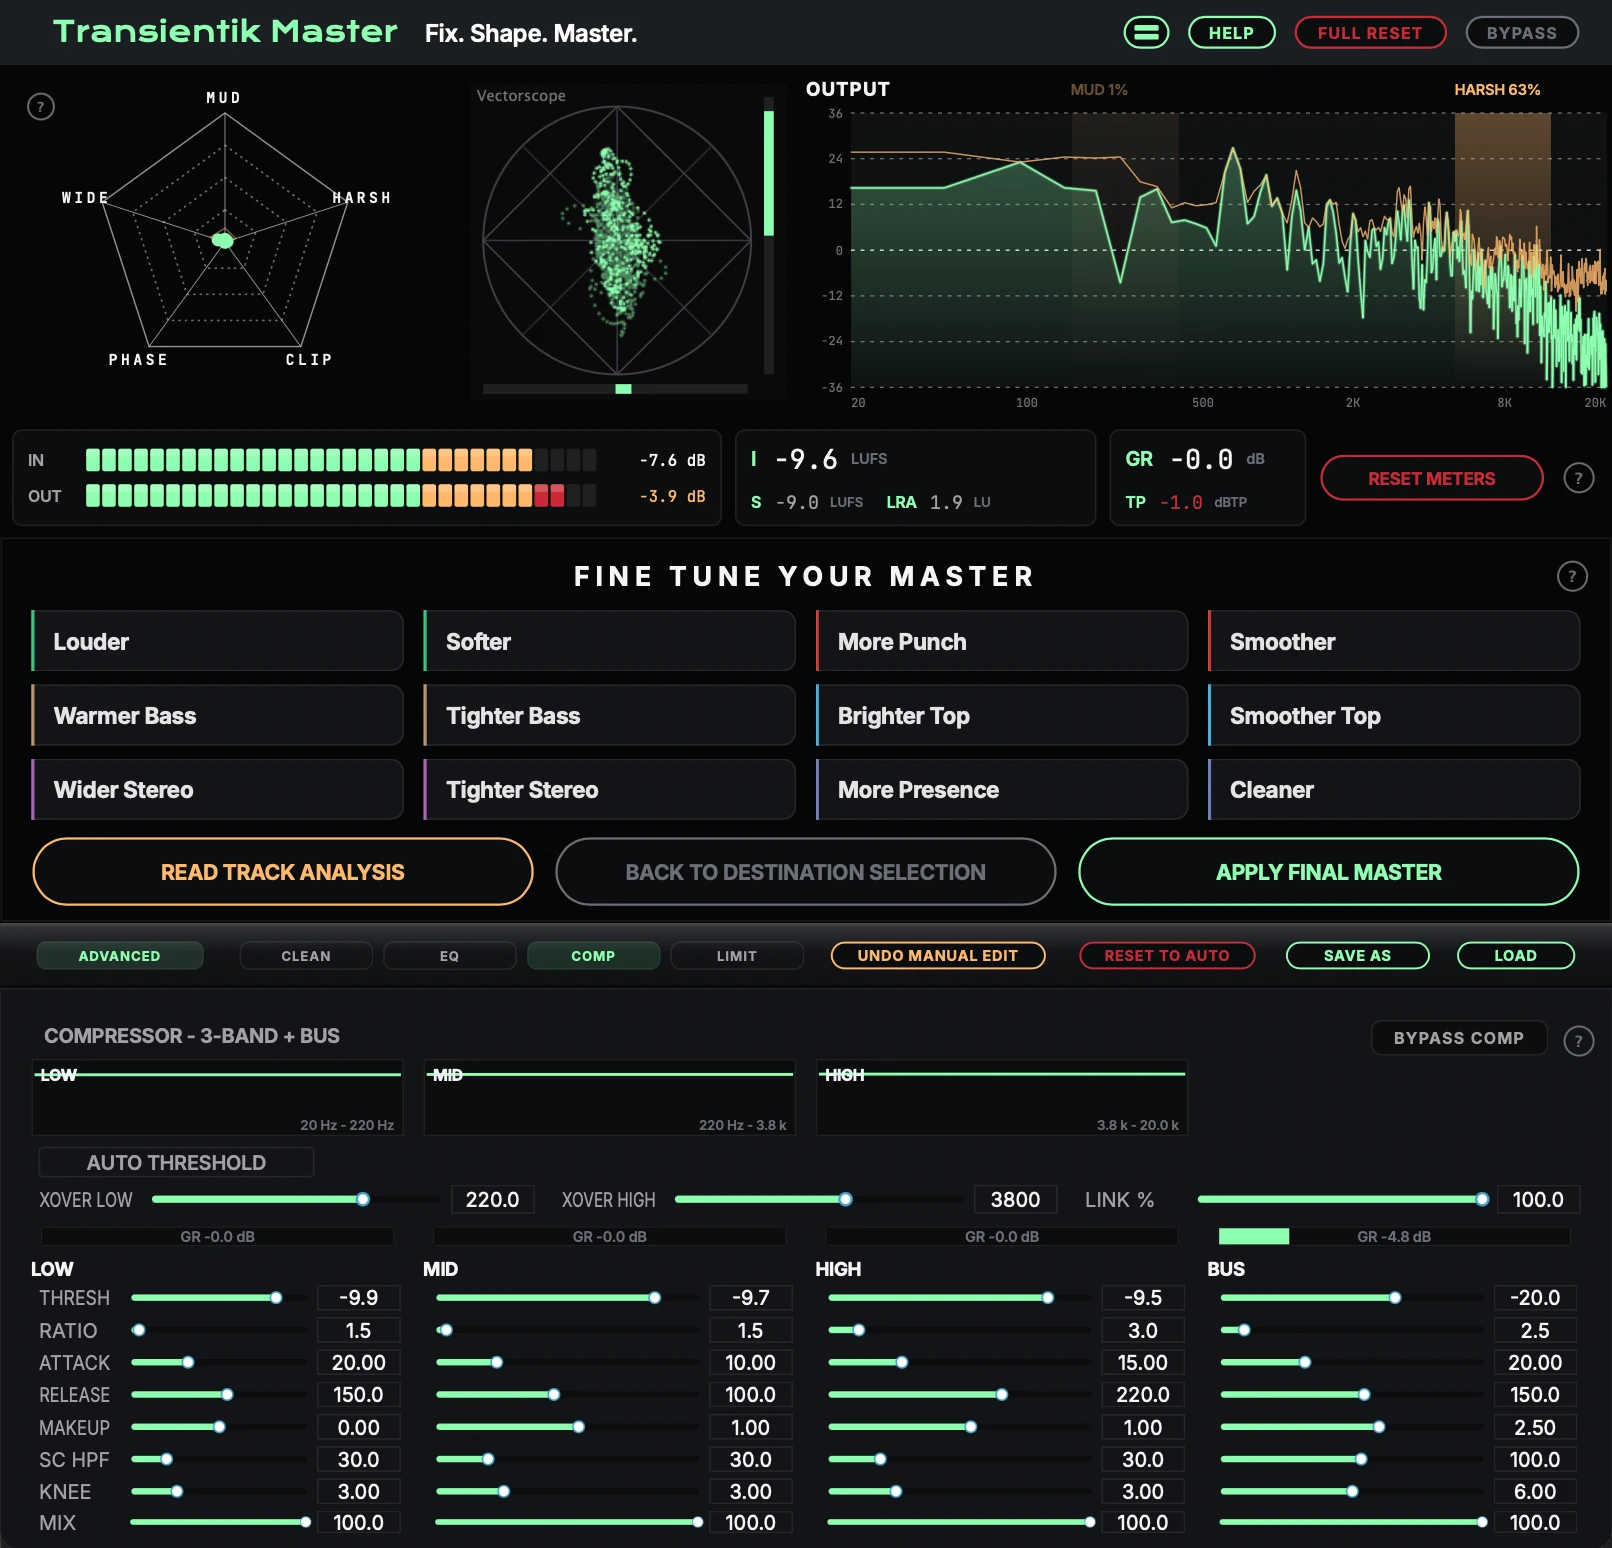The height and width of the screenshot is (1548, 1612).
Task: Click the MUD 1% spectrum label
Action: (1099, 90)
